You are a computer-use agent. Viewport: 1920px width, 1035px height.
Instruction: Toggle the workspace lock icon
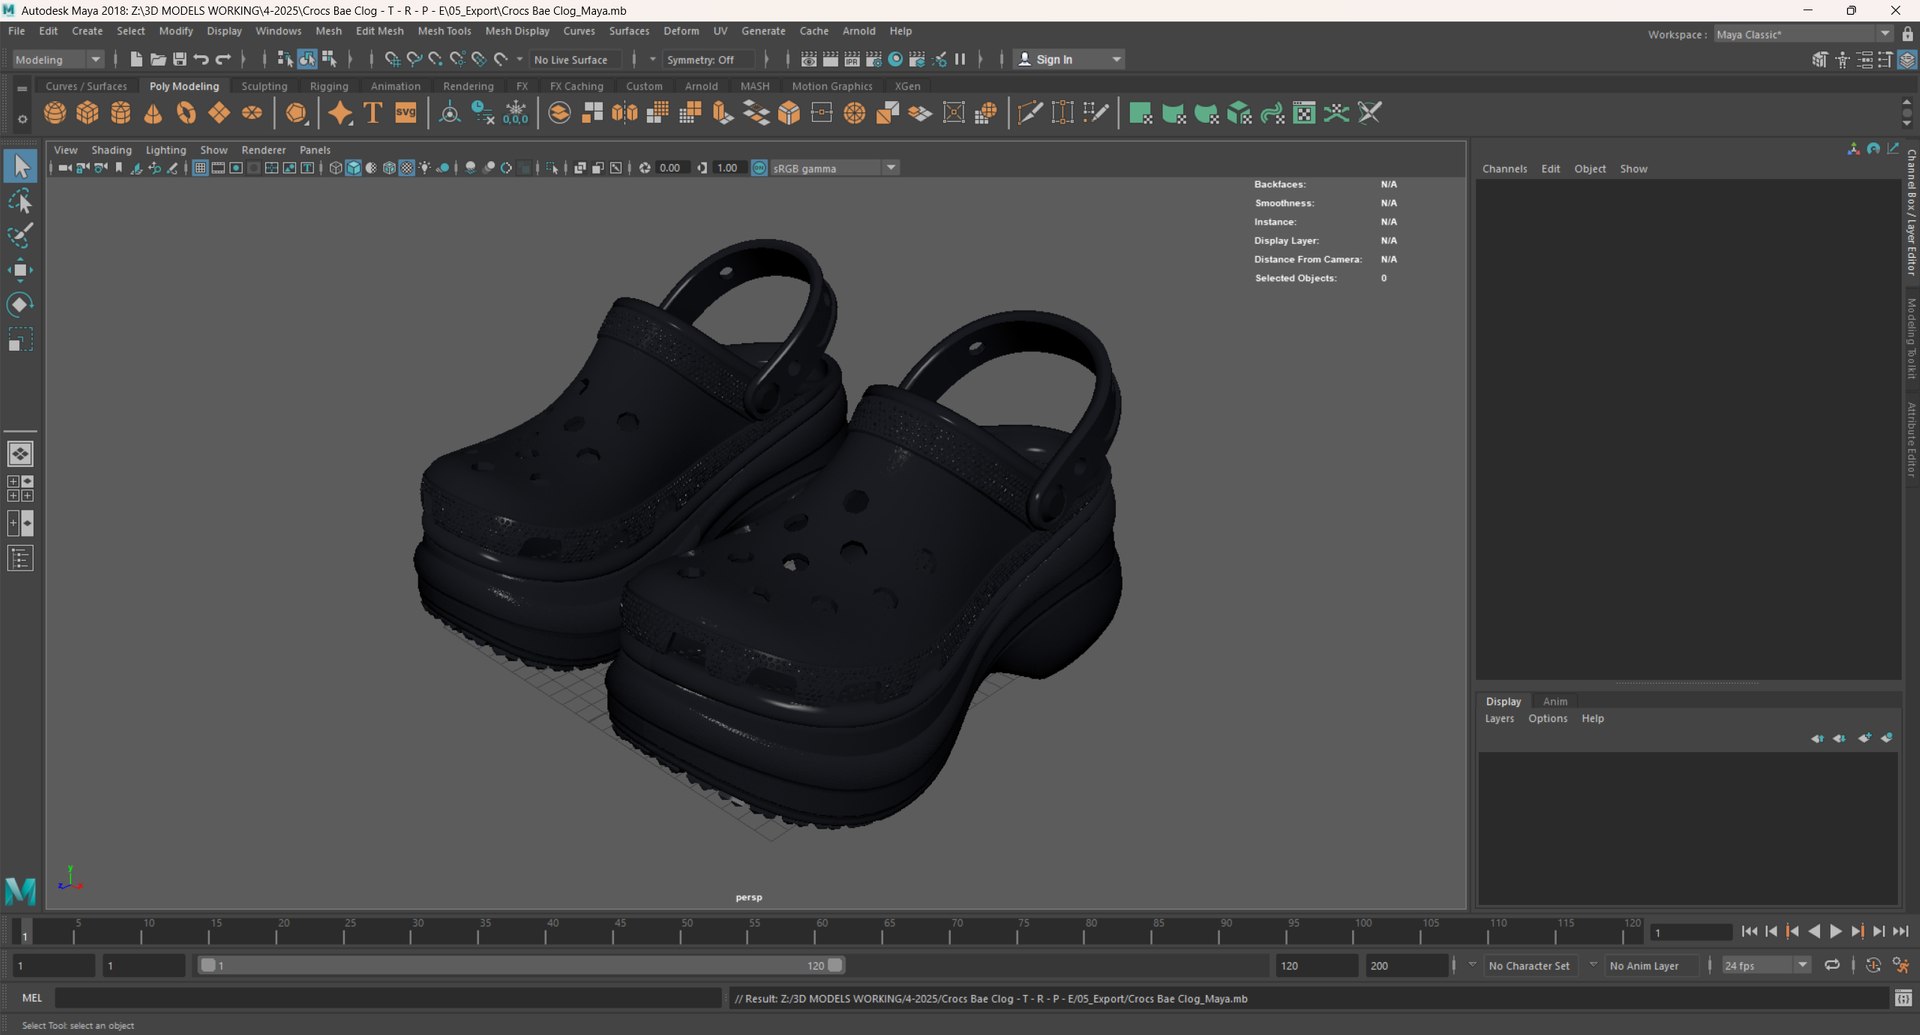coord(1907,34)
